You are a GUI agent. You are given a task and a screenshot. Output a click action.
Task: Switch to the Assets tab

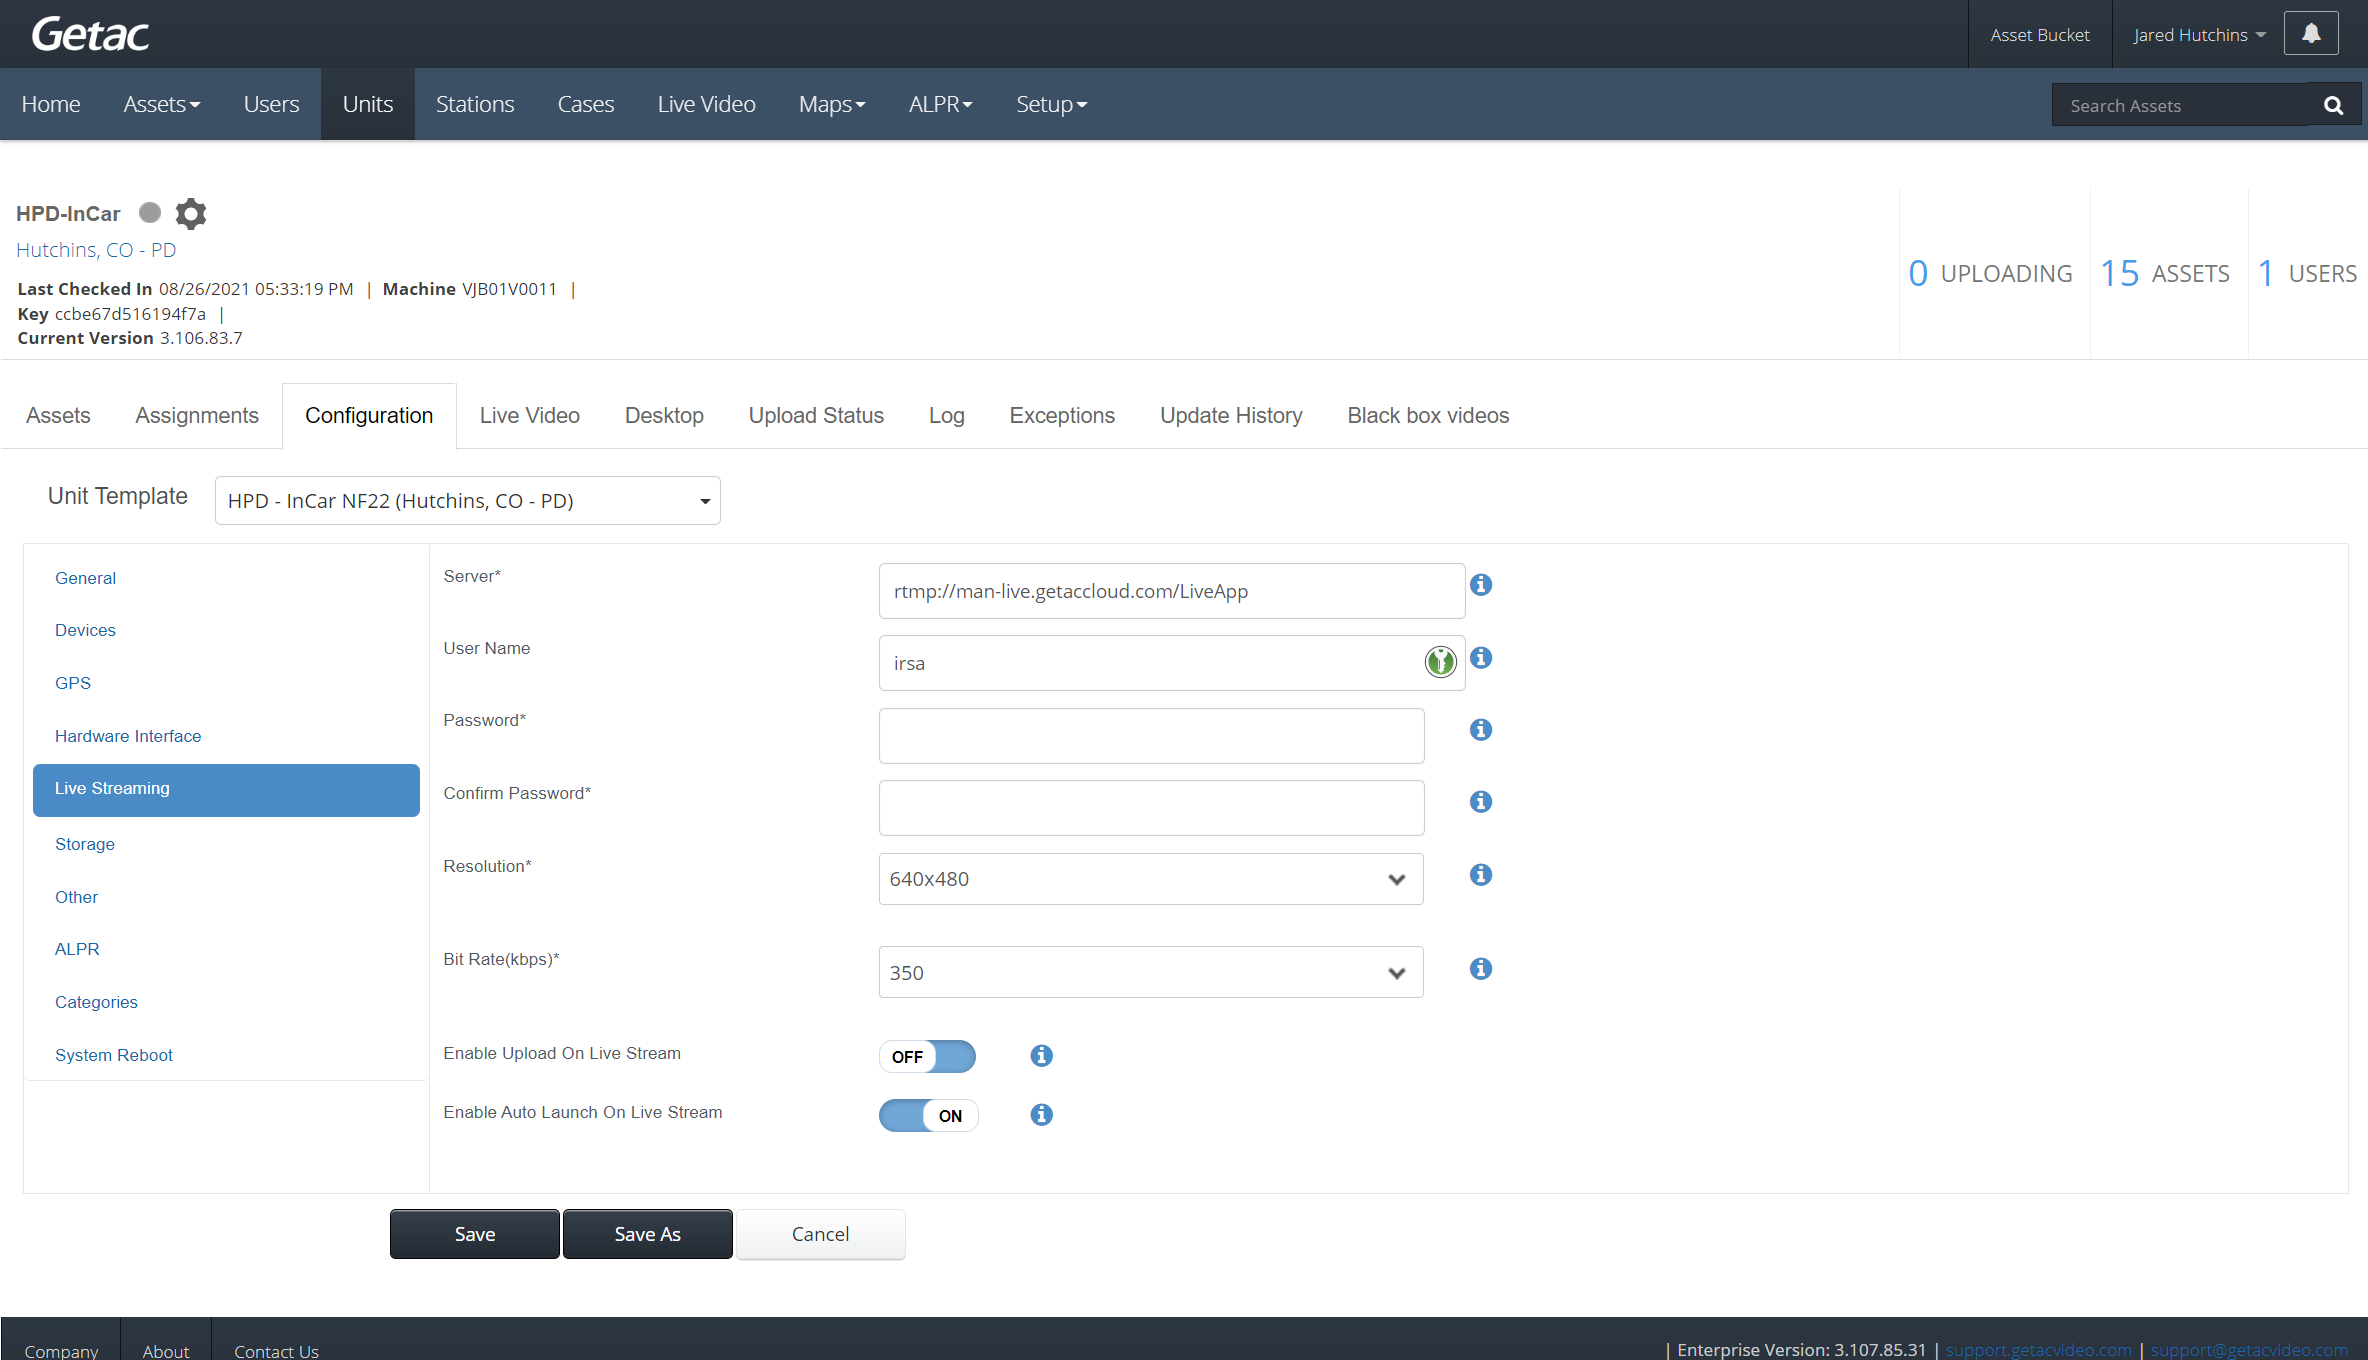tap(58, 416)
